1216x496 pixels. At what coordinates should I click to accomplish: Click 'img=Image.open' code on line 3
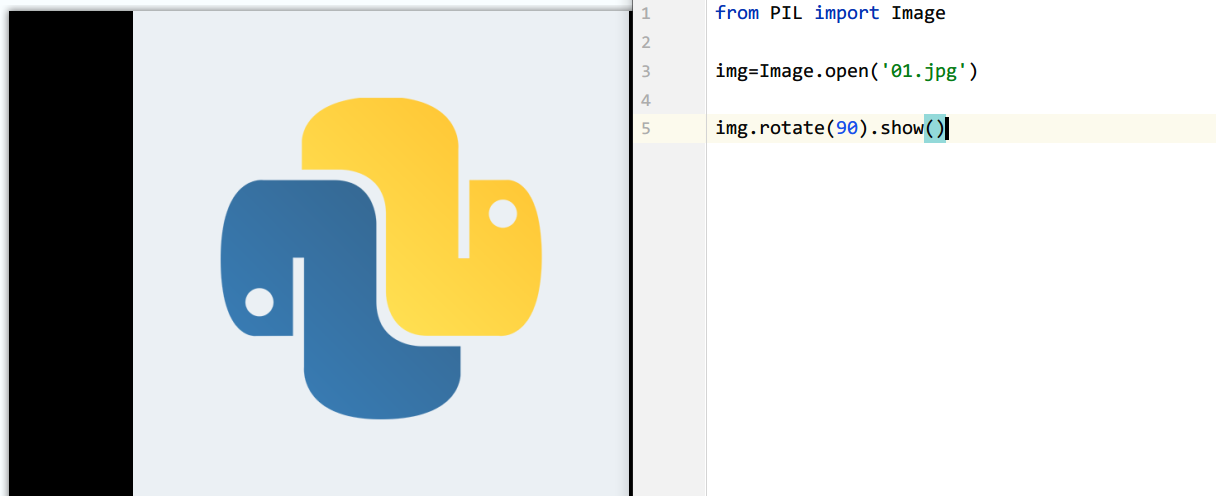tap(793, 71)
